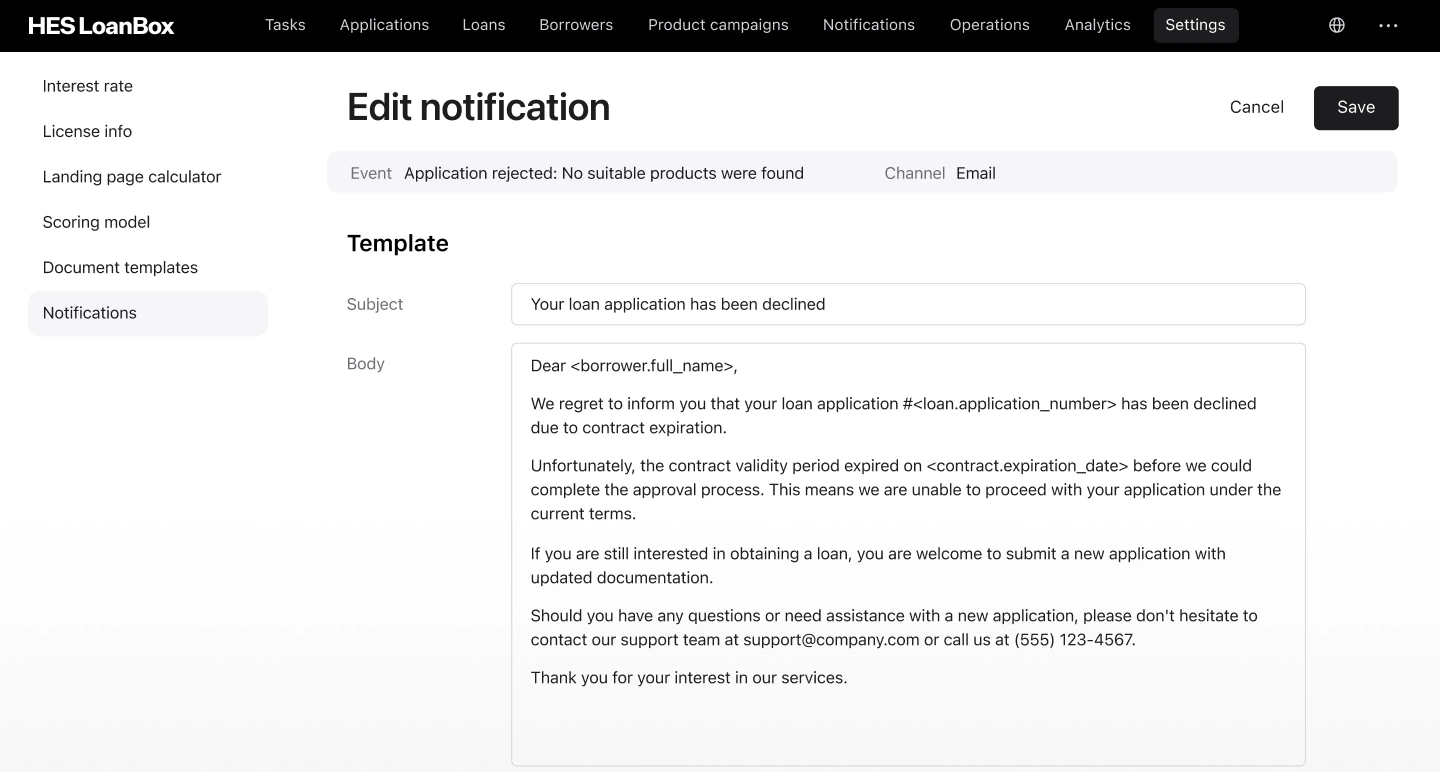Click the Subject input field
Viewport: 1440px width, 772px height.
(907, 304)
